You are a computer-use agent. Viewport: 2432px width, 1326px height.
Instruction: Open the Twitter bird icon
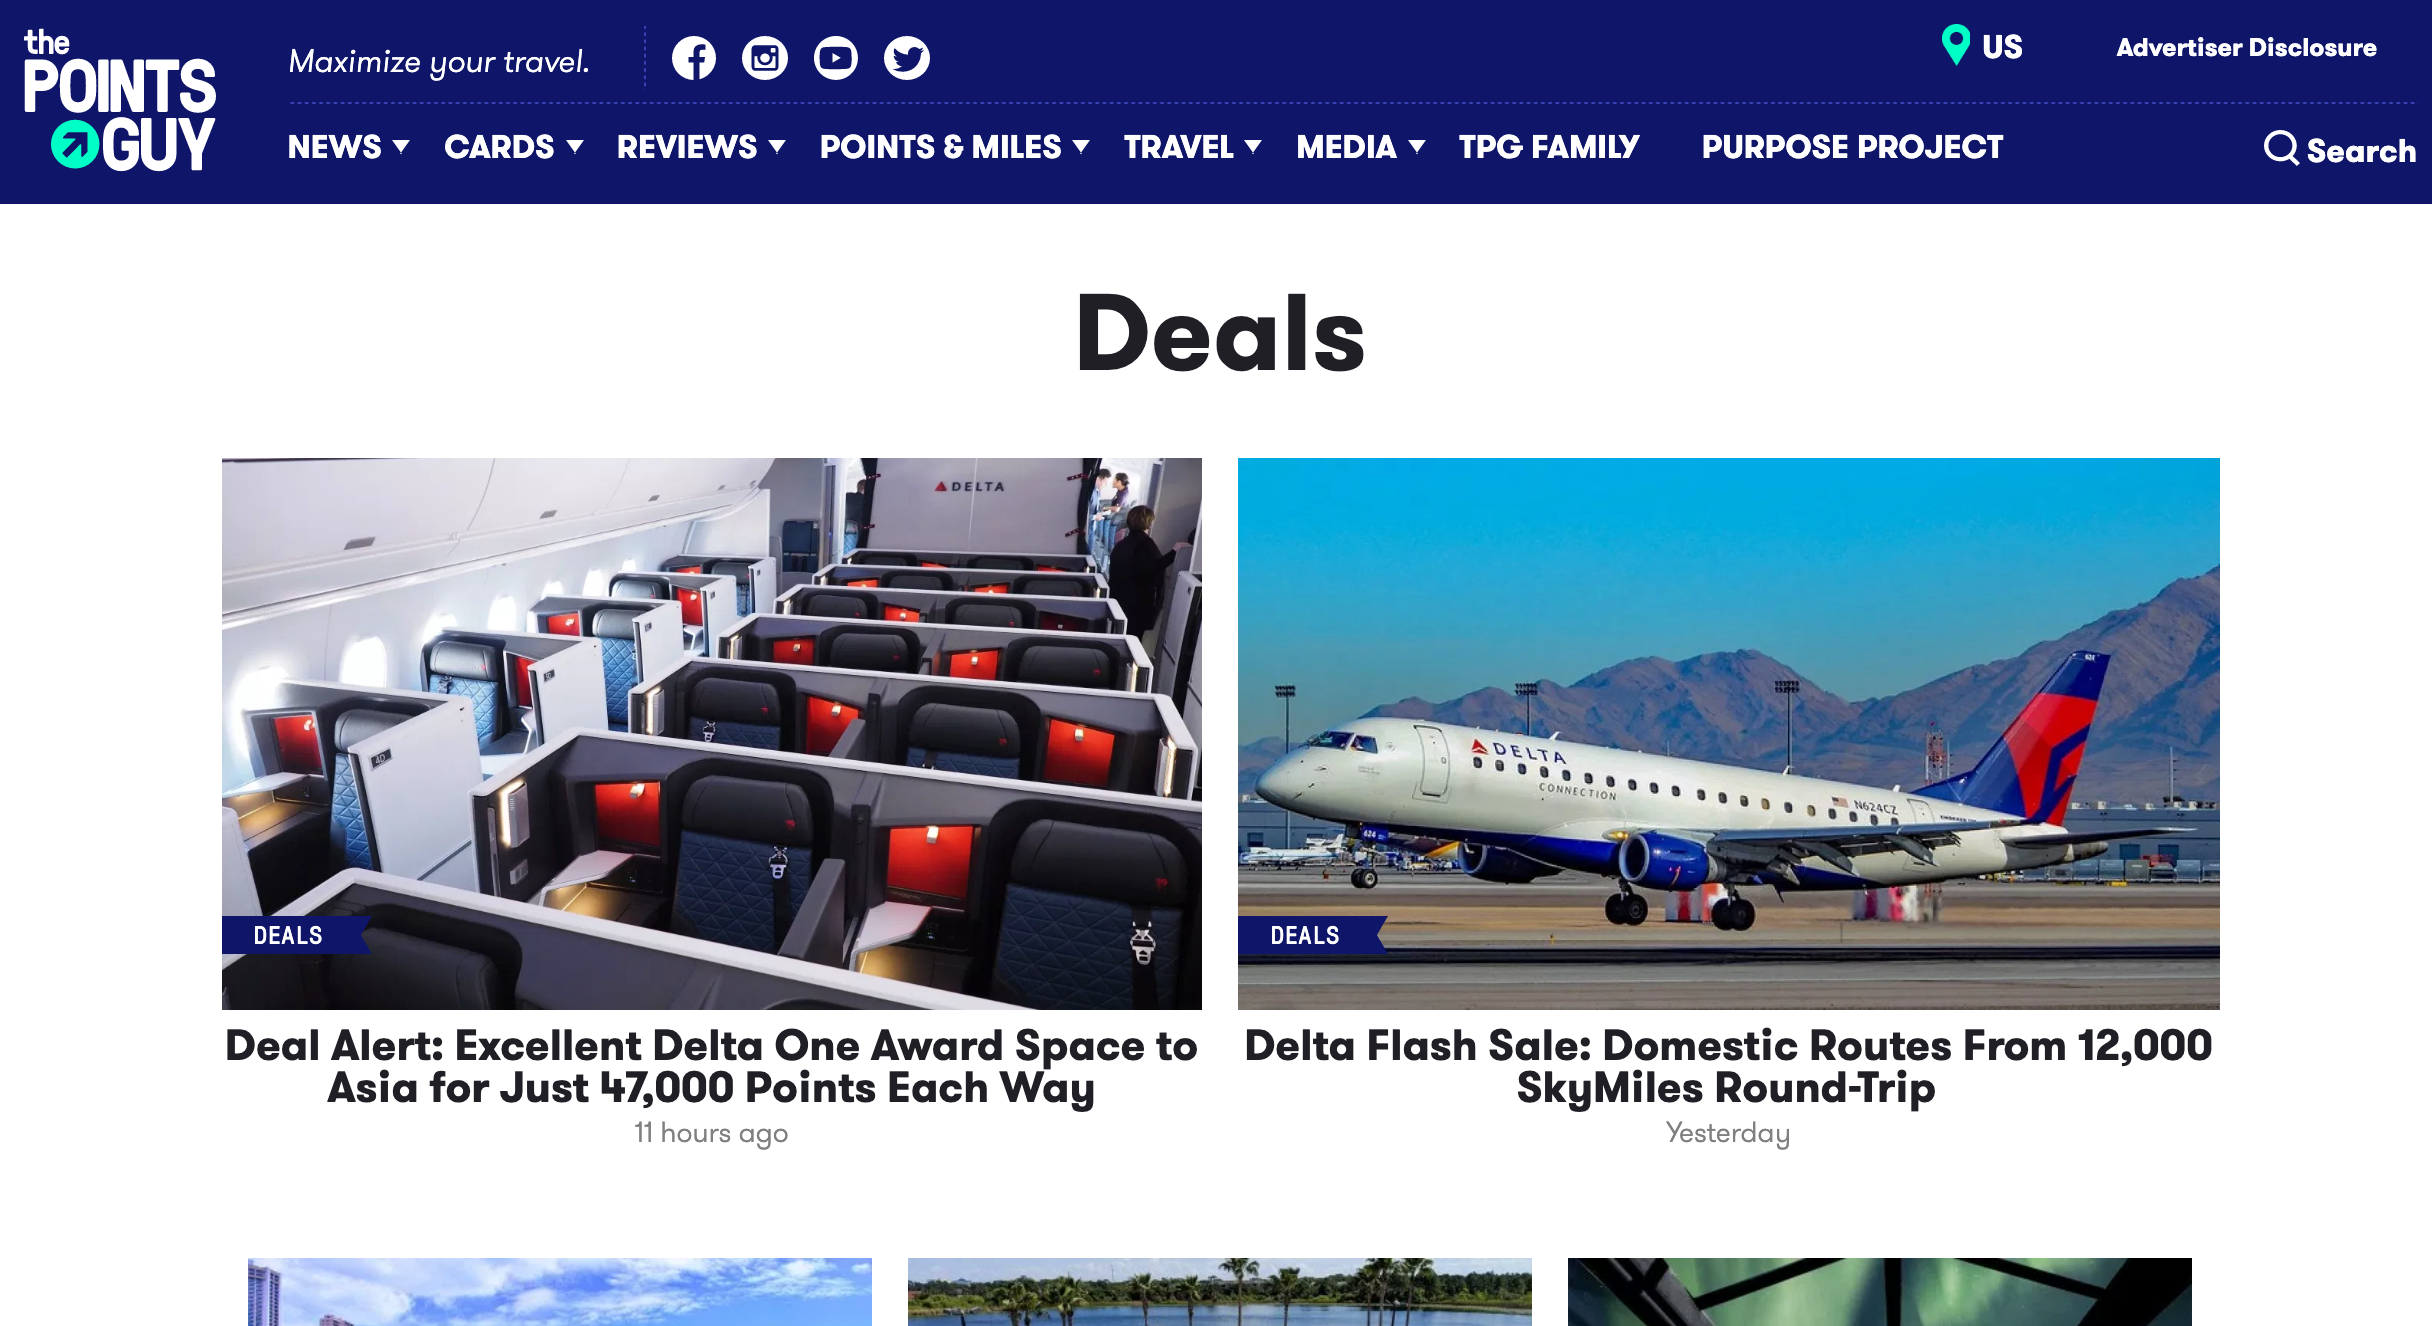(907, 58)
